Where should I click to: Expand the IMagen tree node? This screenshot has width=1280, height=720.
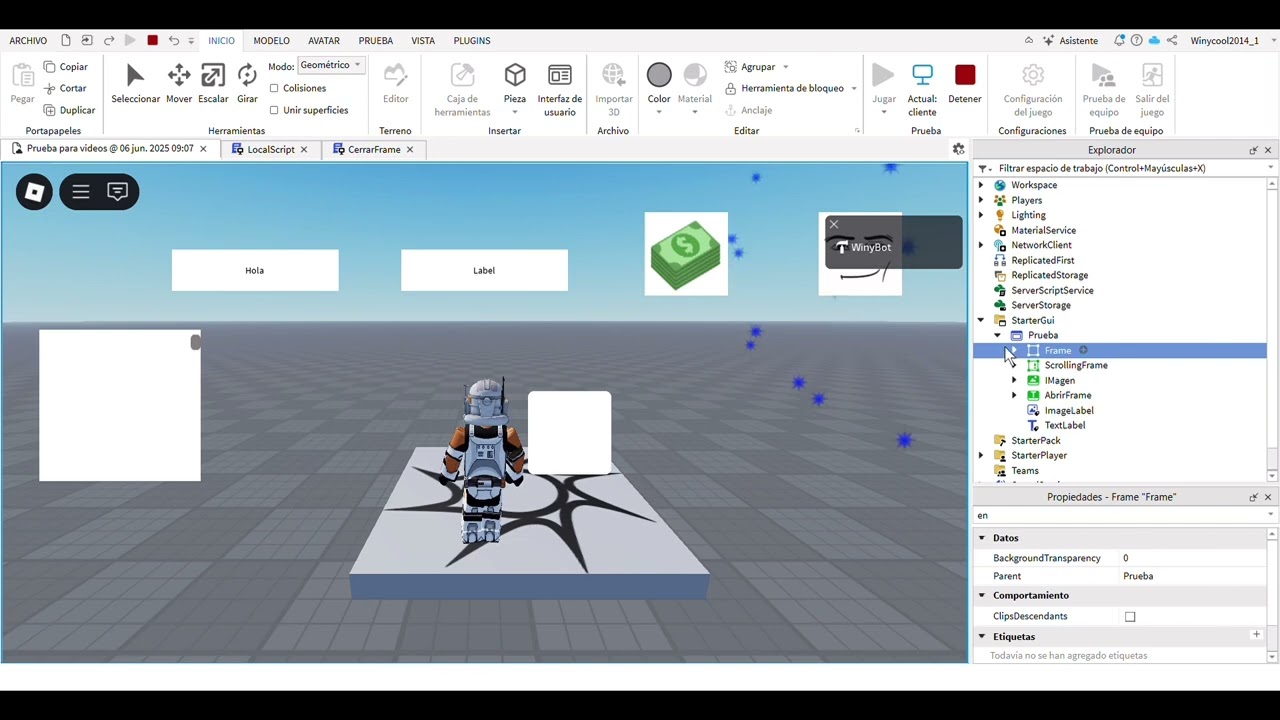[1014, 380]
